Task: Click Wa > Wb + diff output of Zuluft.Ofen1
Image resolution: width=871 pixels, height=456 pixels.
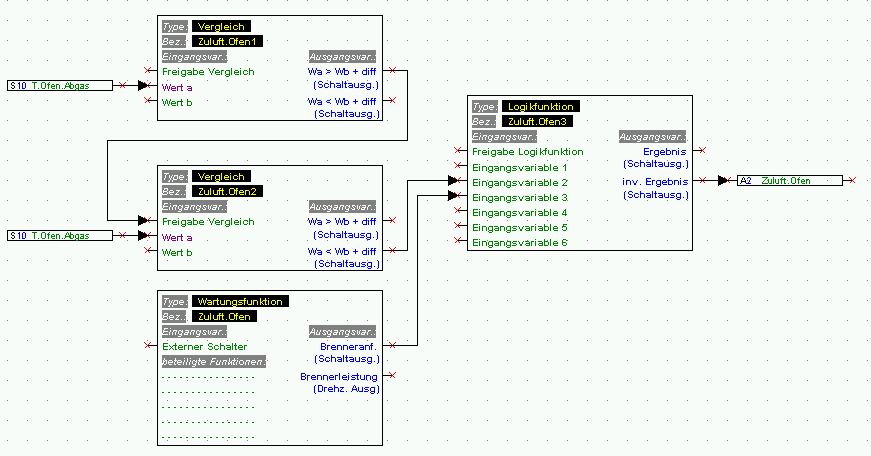Action: click(342, 72)
